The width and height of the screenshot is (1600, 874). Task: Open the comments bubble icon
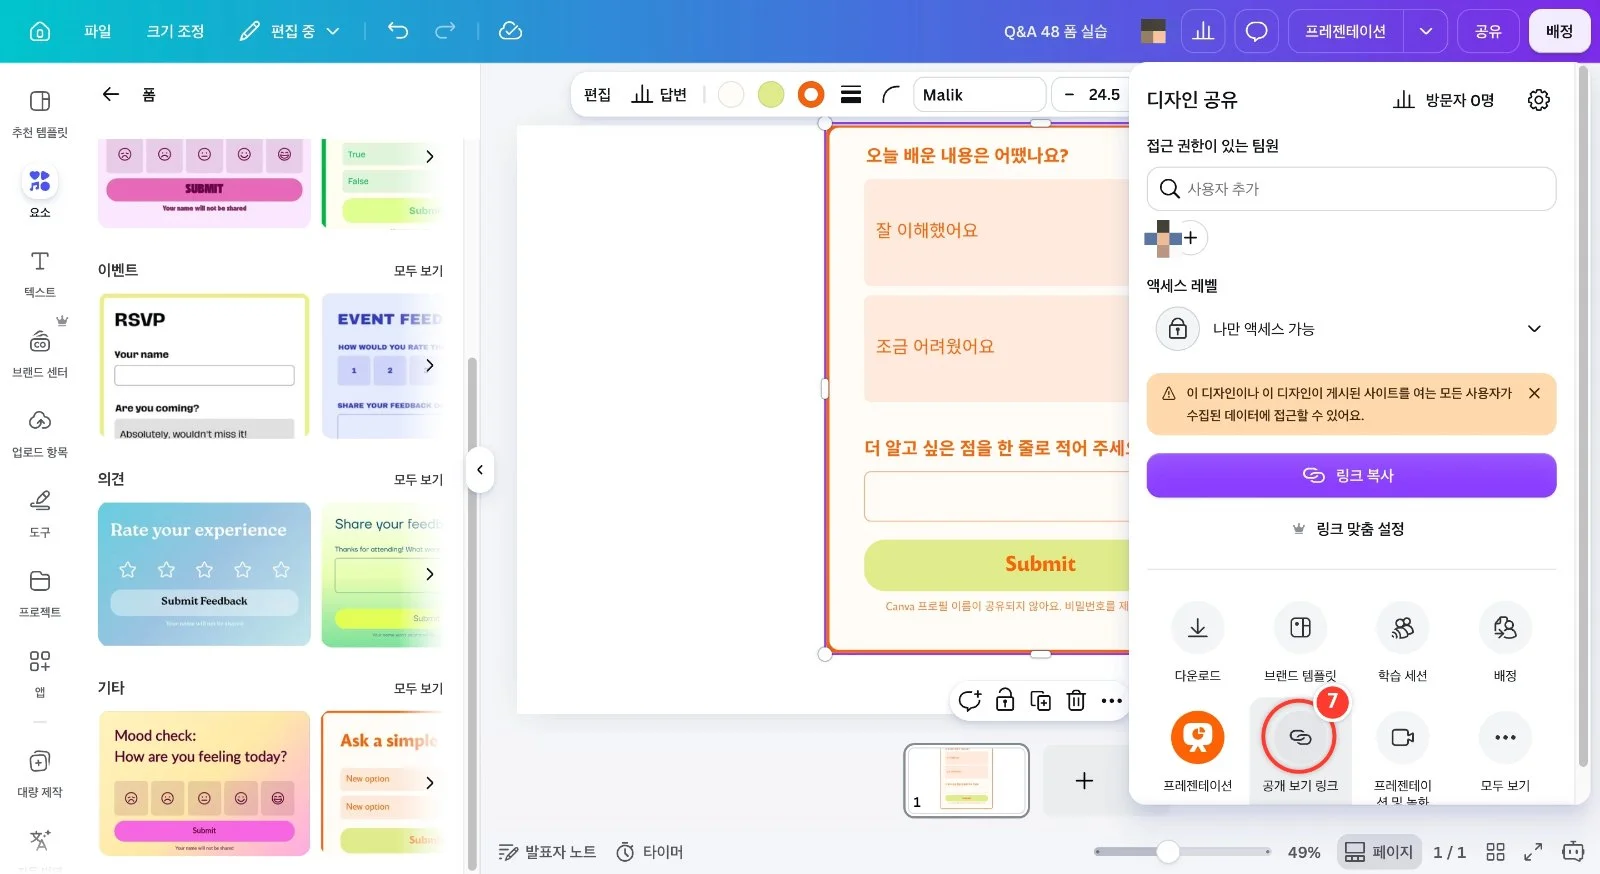pyautogui.click(x=1256, y=31)
